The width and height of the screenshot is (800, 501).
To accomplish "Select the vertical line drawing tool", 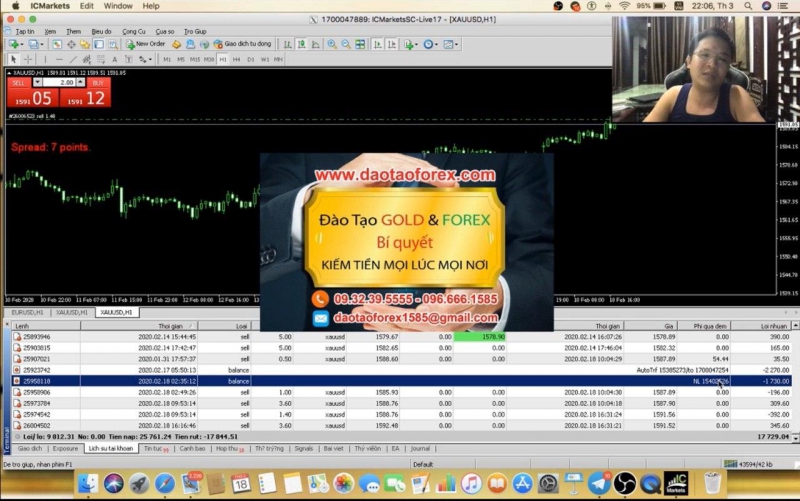I will [45, 59].
